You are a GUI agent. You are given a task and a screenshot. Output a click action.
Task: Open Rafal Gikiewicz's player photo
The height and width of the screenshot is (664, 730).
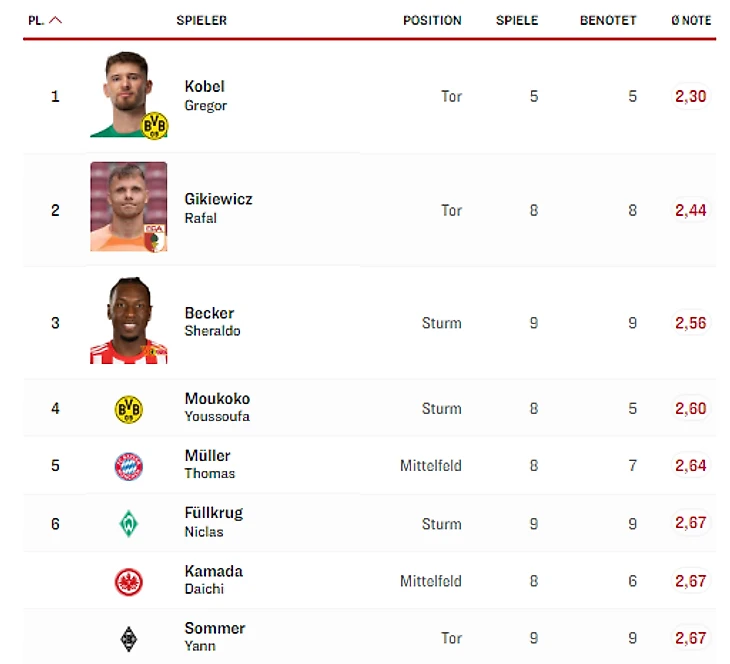[x=128, y=207]
